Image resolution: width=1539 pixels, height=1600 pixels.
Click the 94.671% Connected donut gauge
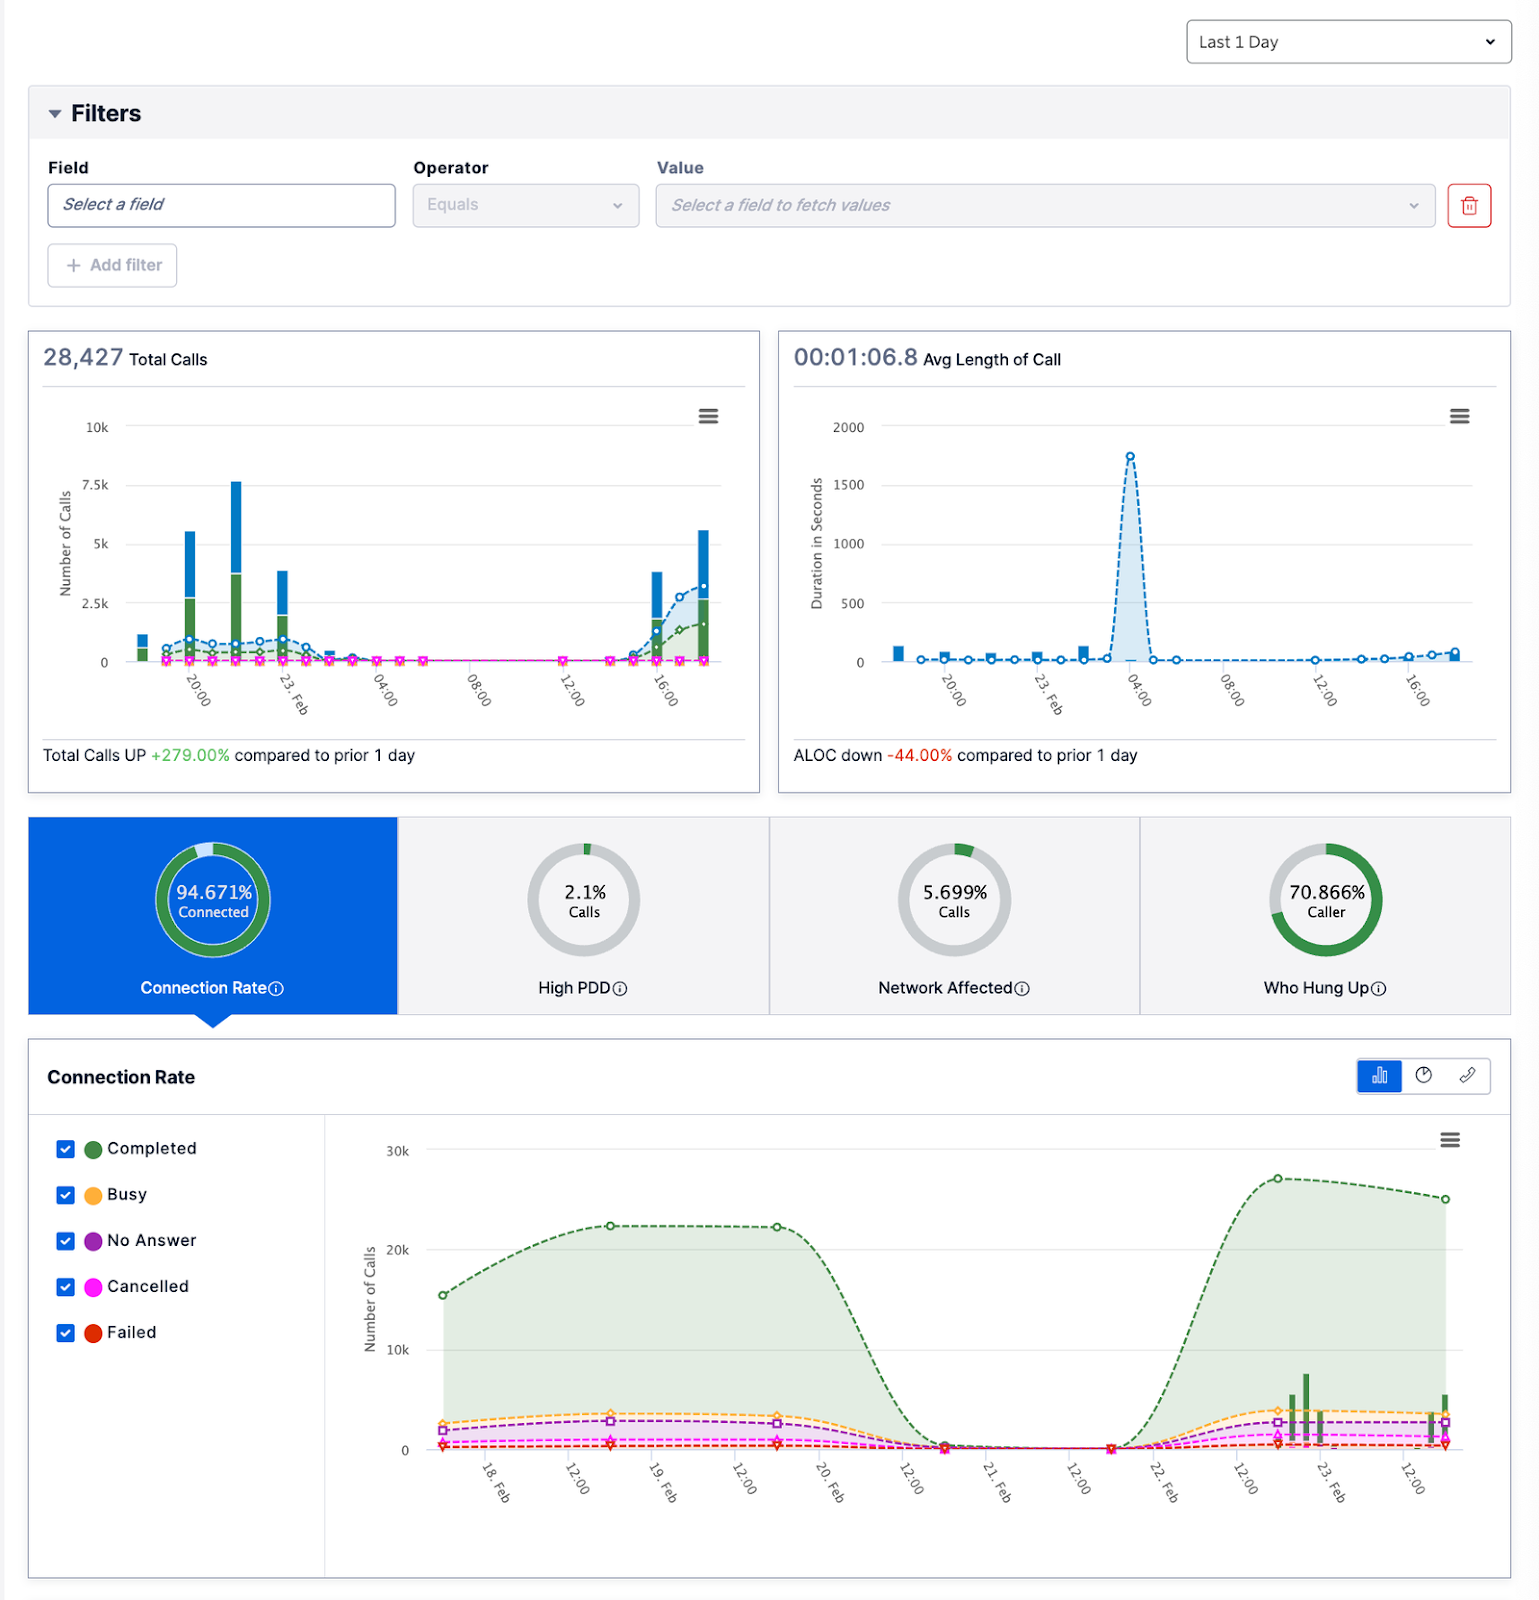(x=213, y=900)
